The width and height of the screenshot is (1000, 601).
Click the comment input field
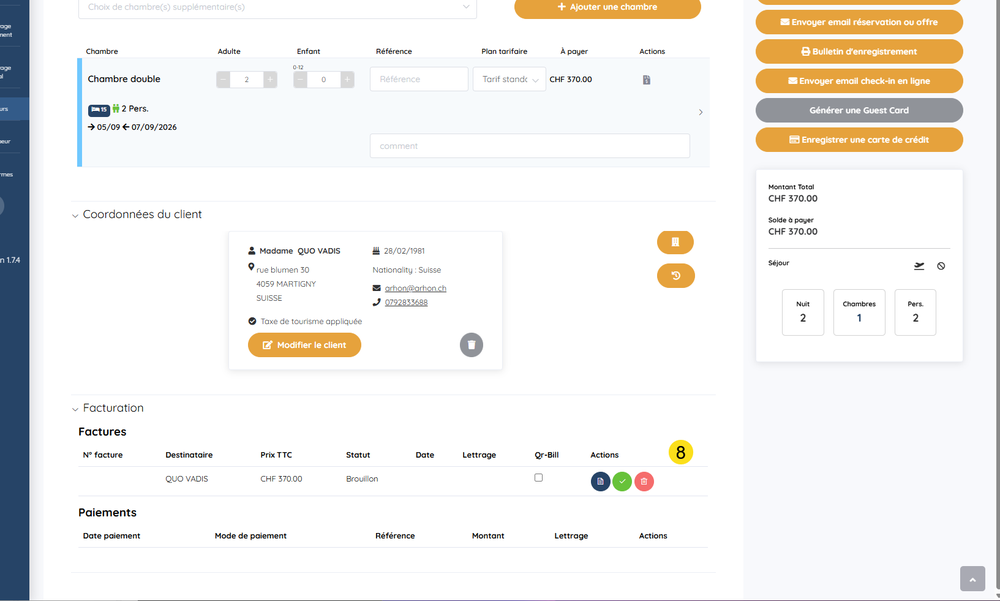[x=529, y=145]
